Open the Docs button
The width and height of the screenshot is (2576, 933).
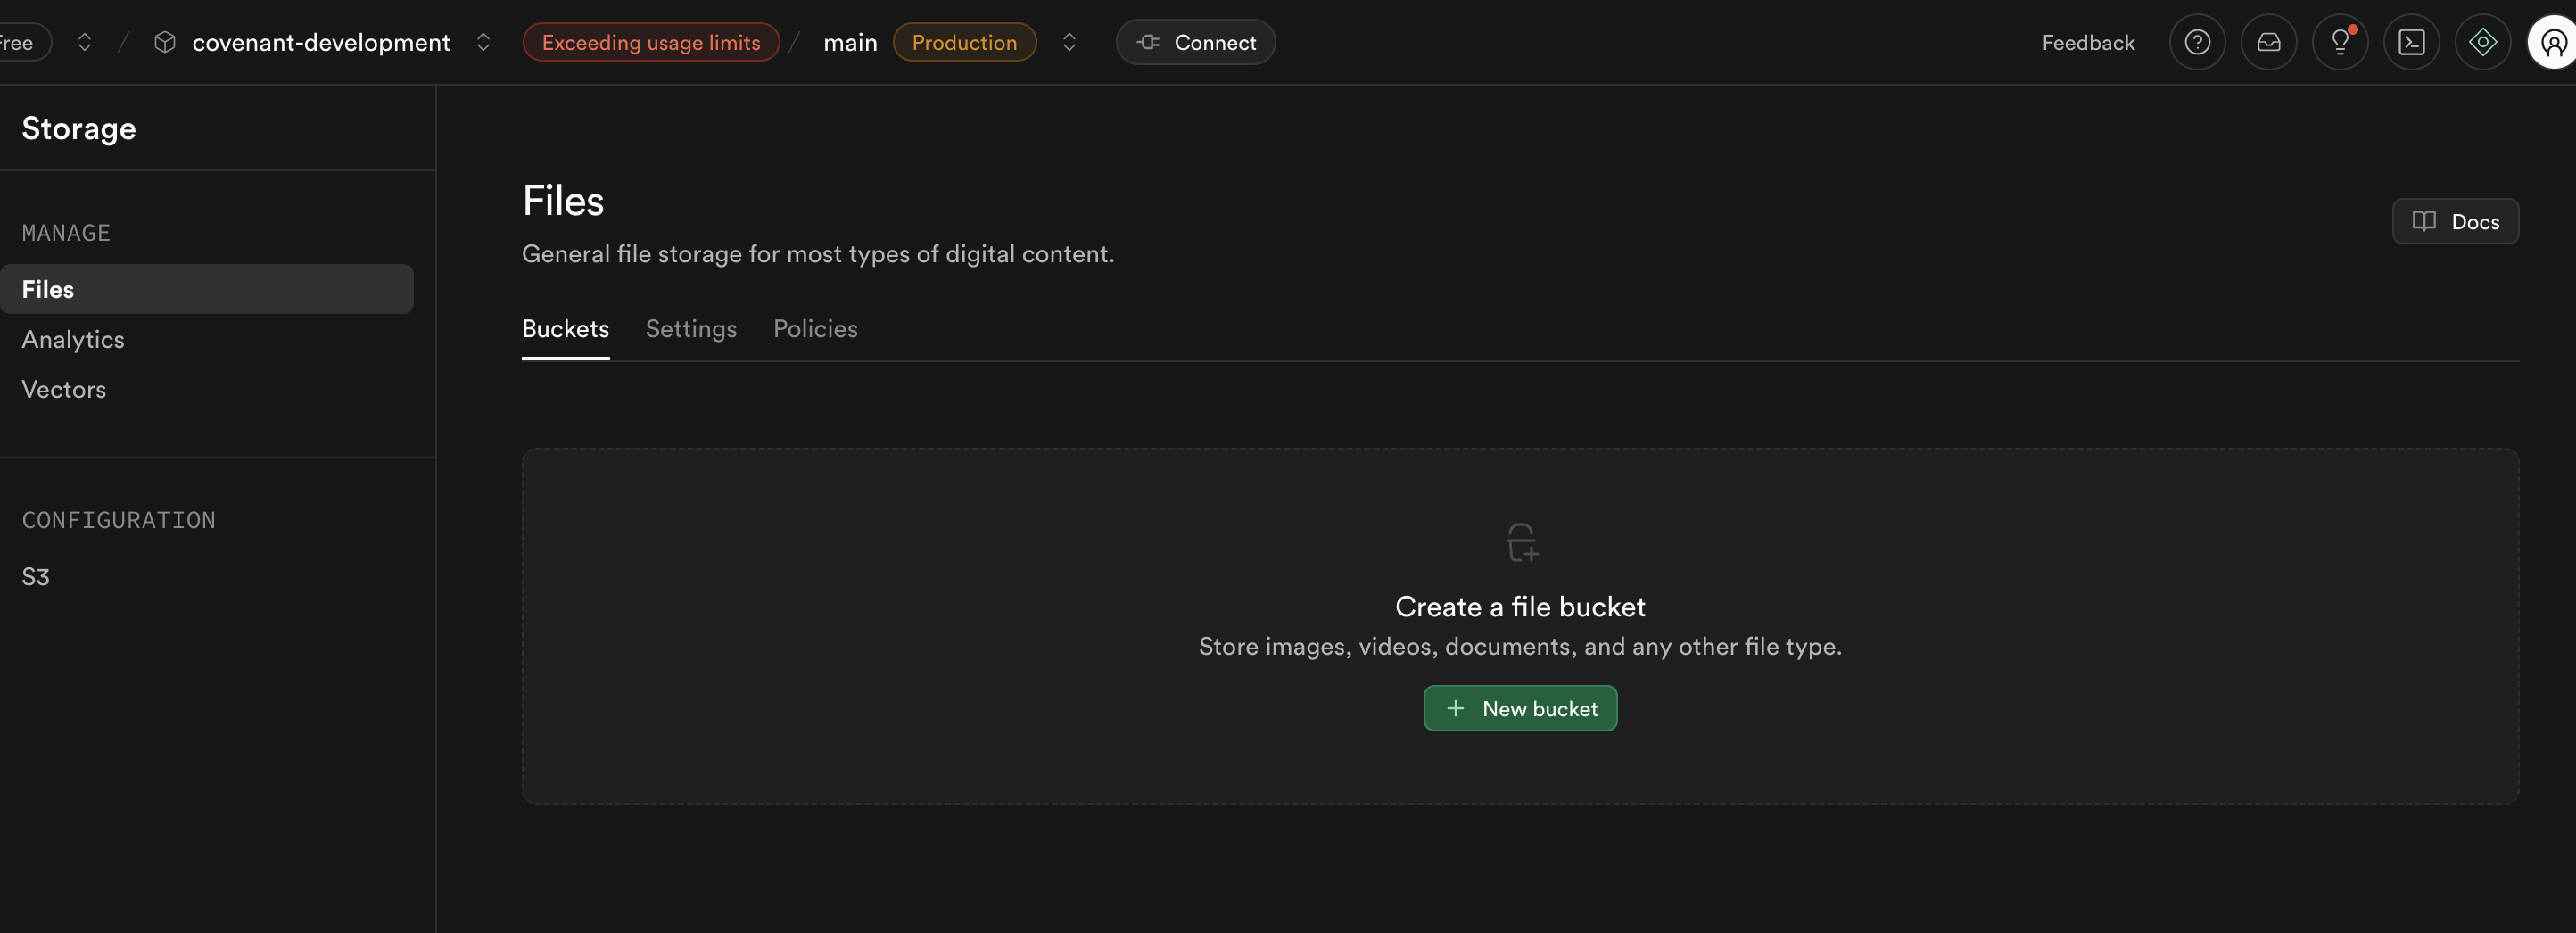[x=2455, y=221]
